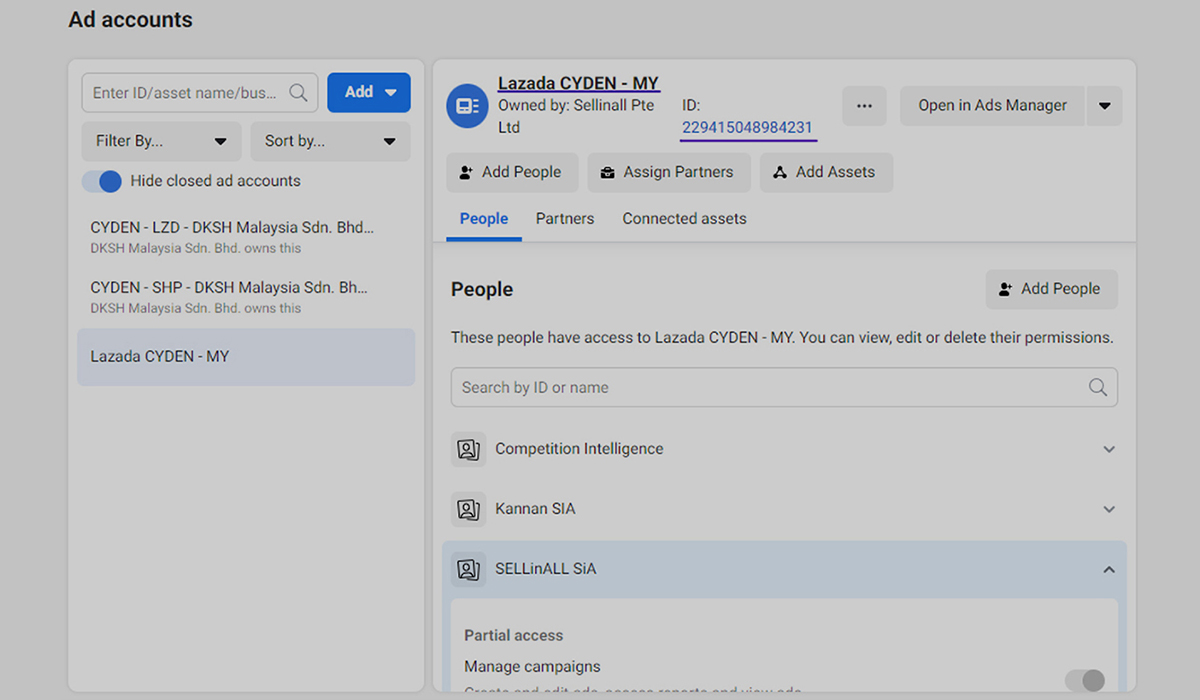
Task: Open the three-dots more options menu
Action: 864,106
